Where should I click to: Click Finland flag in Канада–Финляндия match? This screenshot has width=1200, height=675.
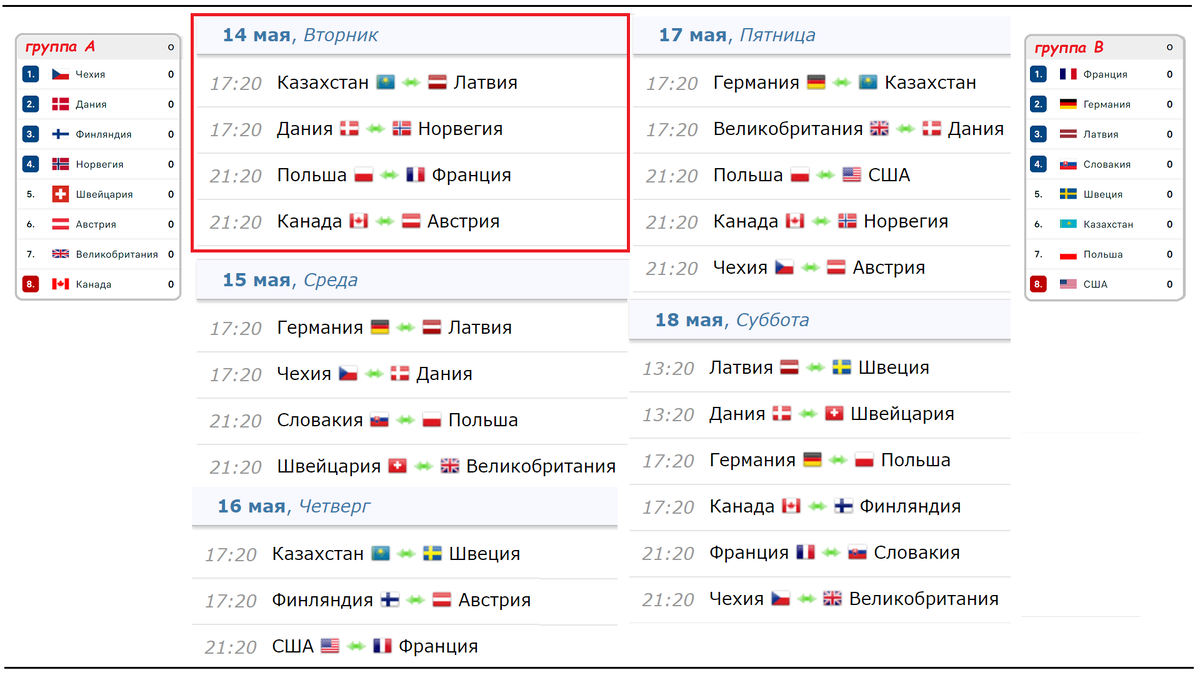844,506
